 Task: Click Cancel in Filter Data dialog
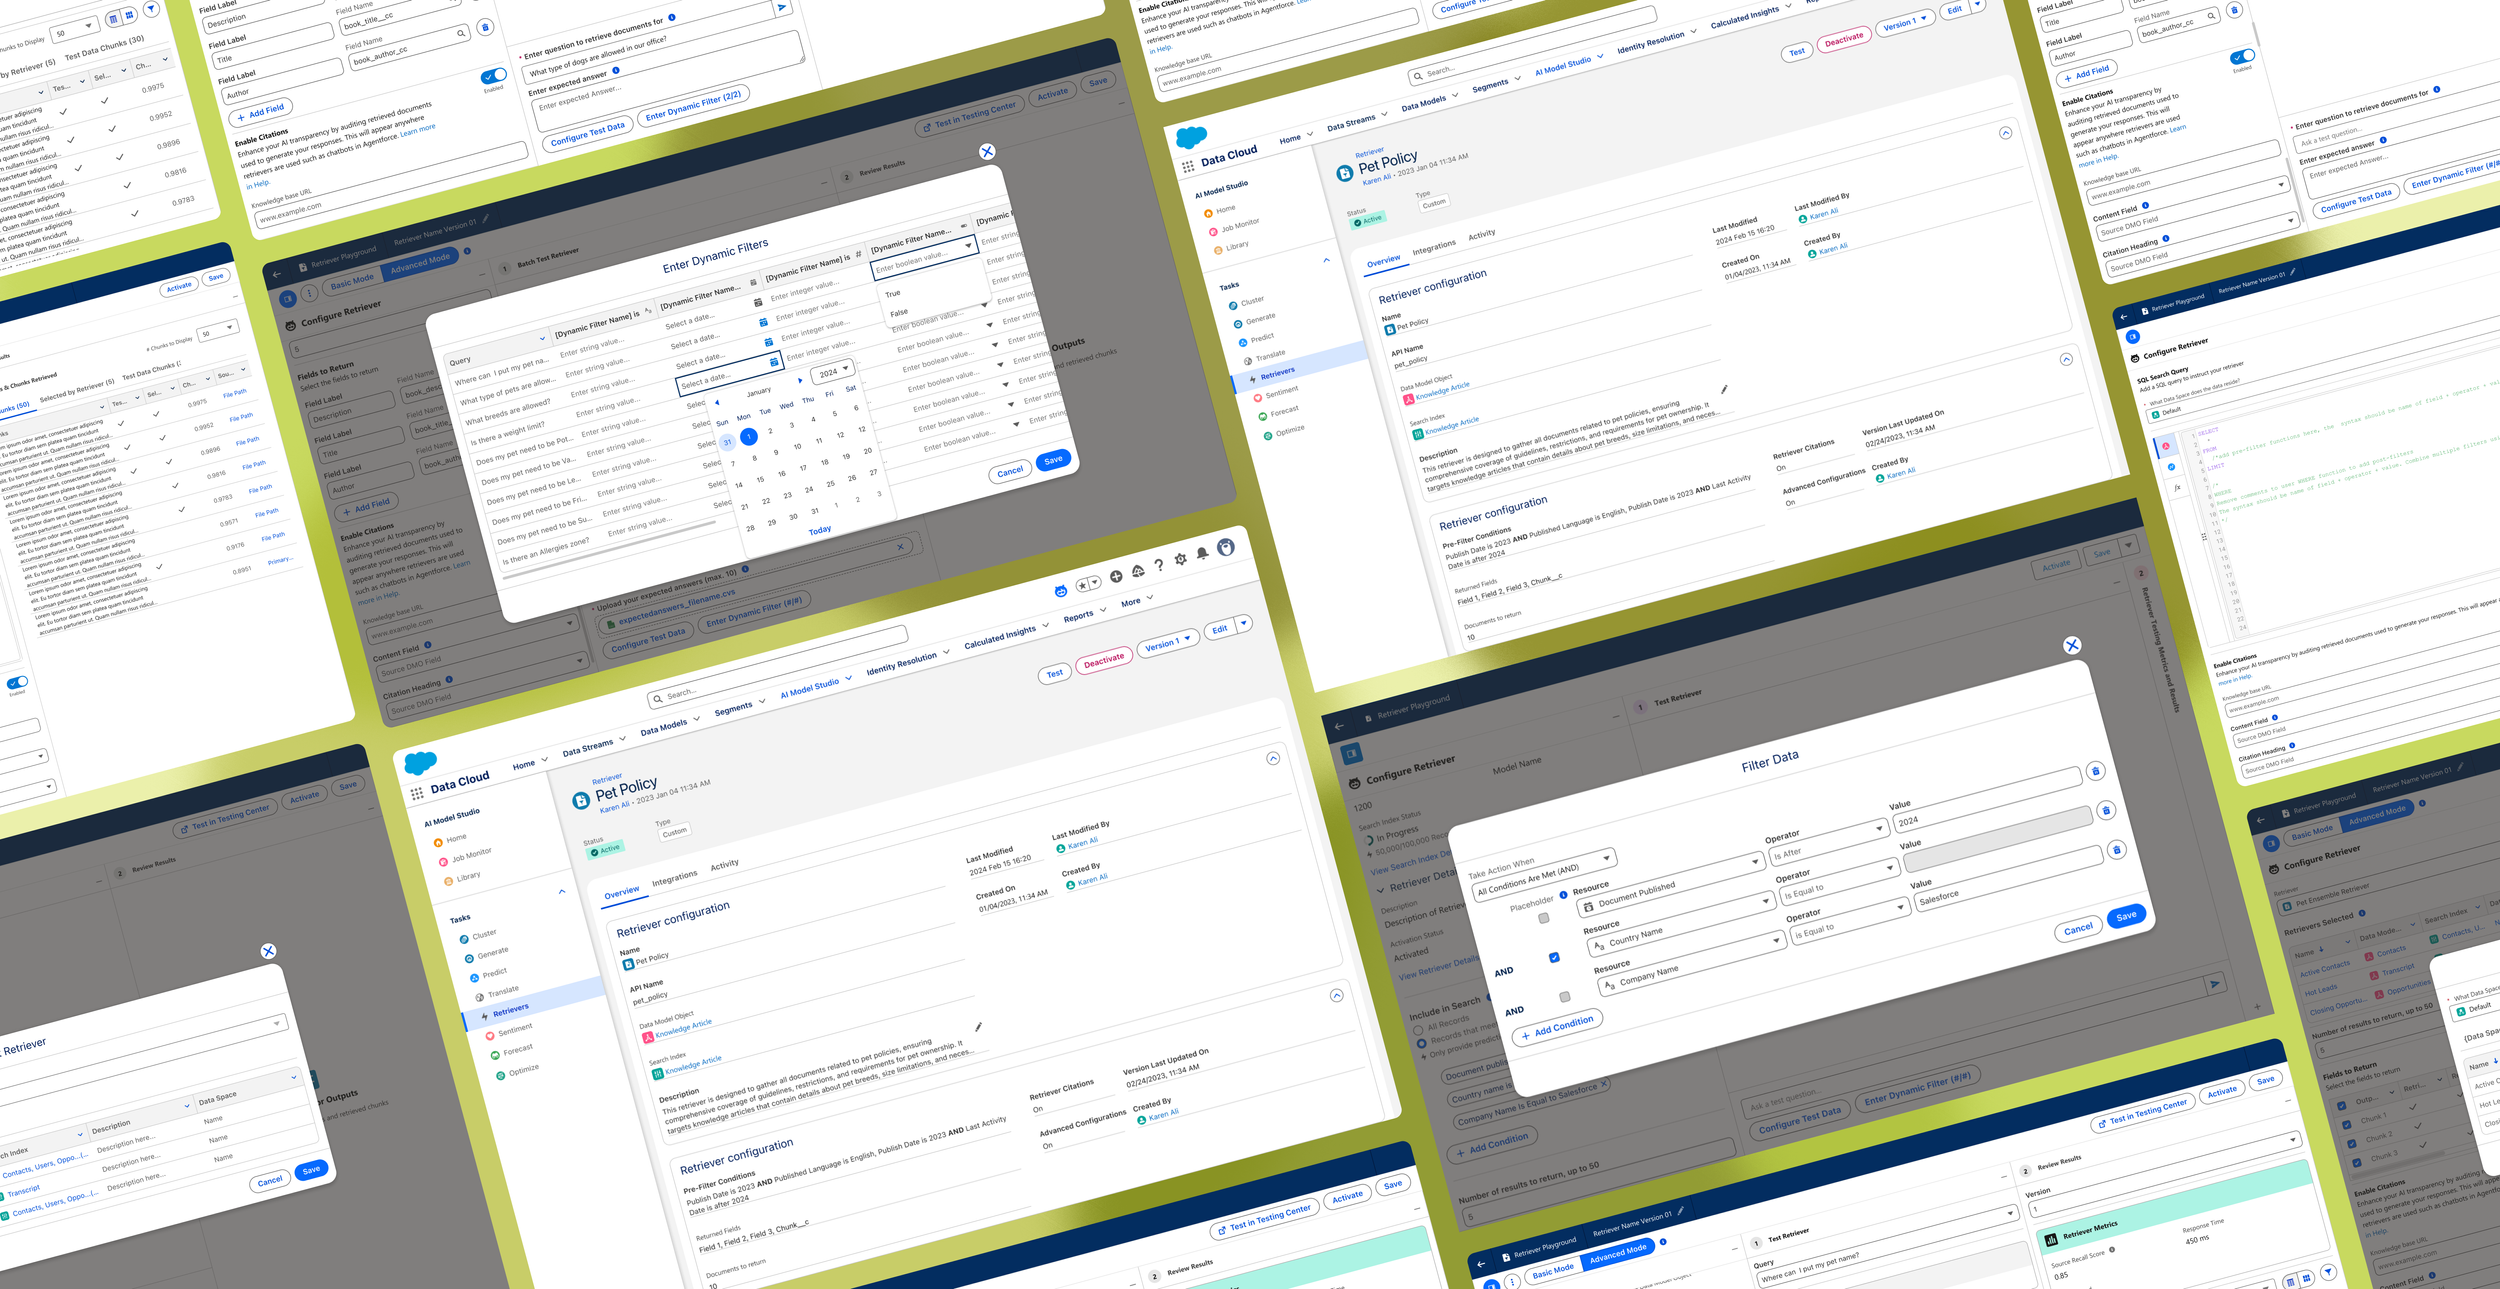click(2078, 929)
